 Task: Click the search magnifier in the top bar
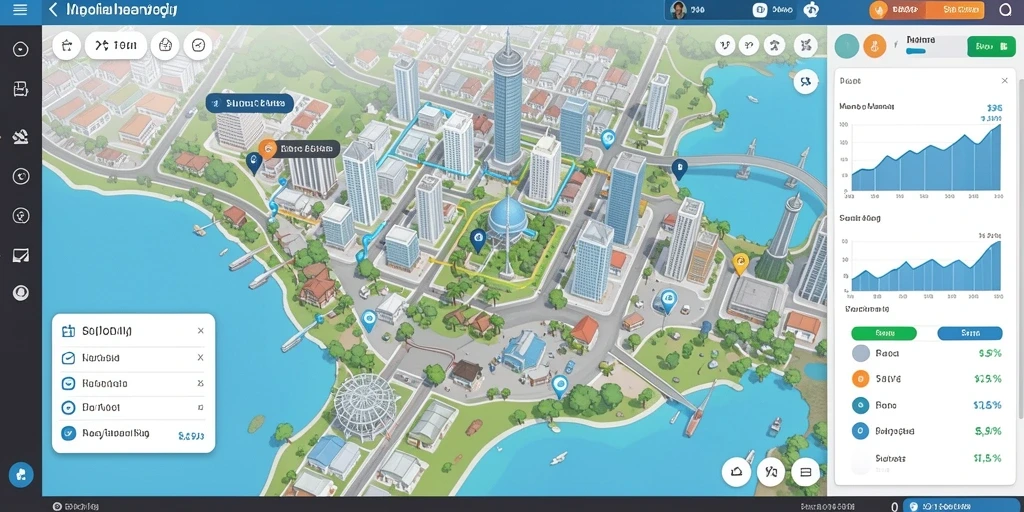[x=1006, y=9]
